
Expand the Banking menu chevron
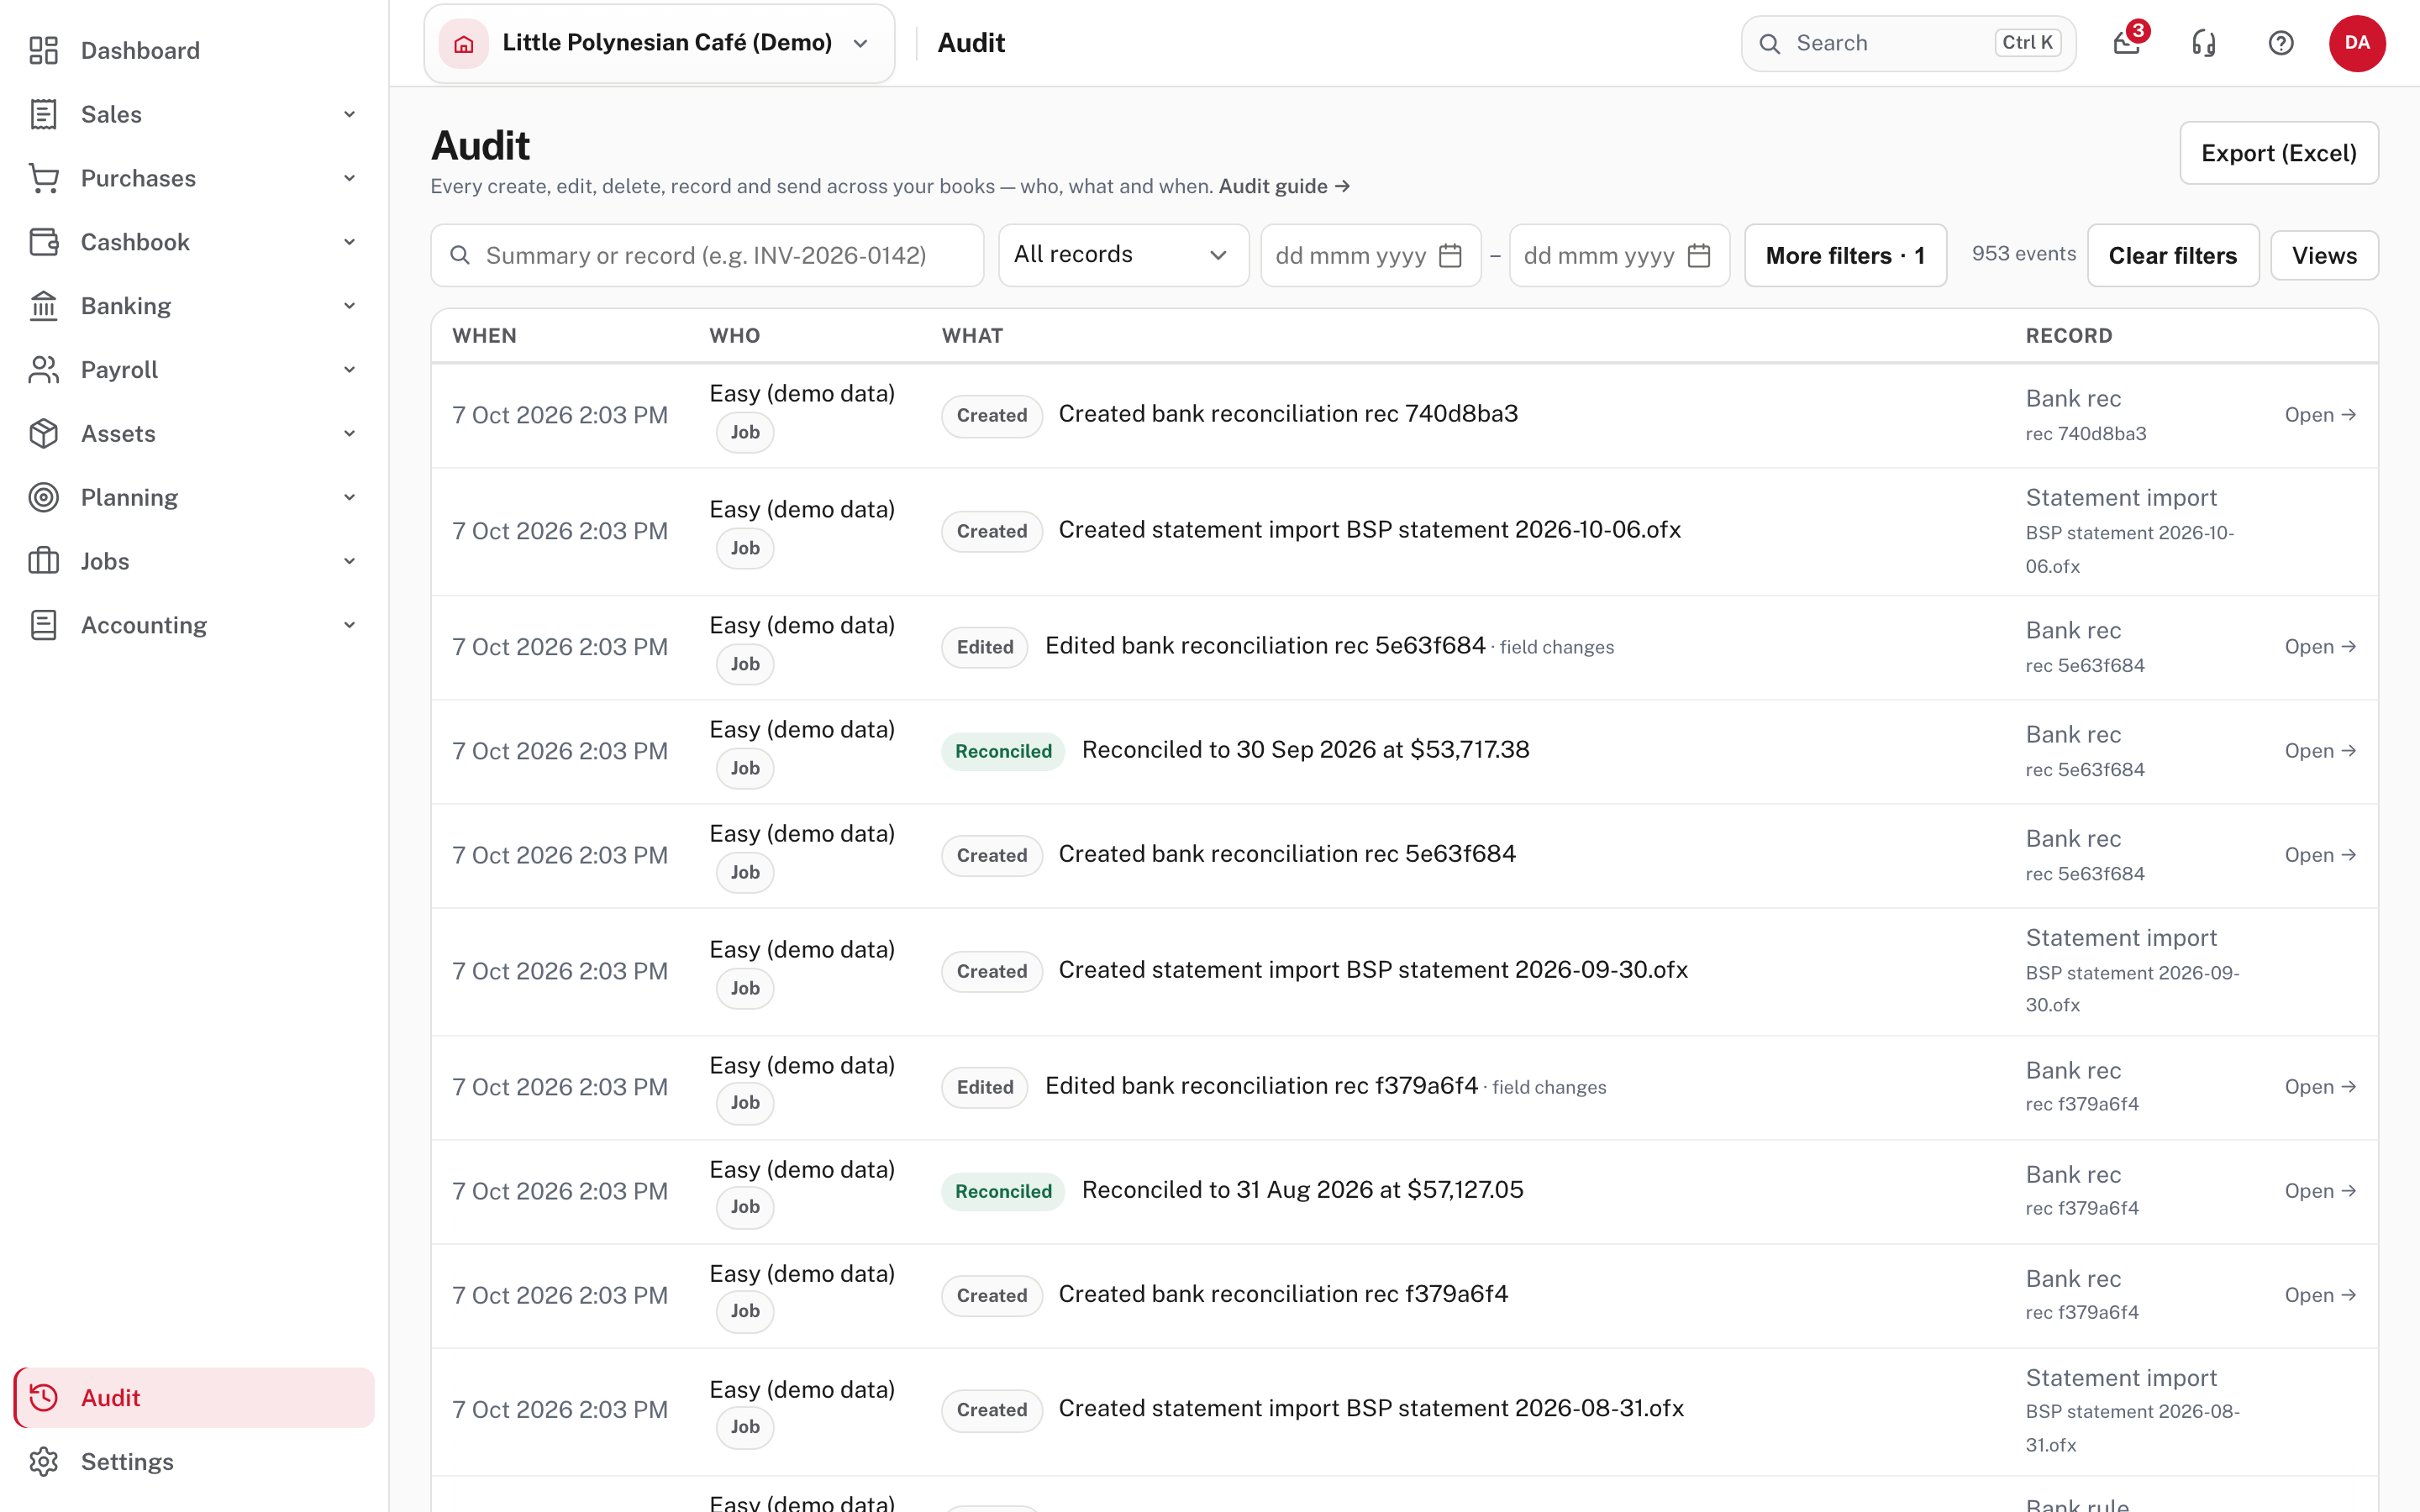click(x=349, y=306)
